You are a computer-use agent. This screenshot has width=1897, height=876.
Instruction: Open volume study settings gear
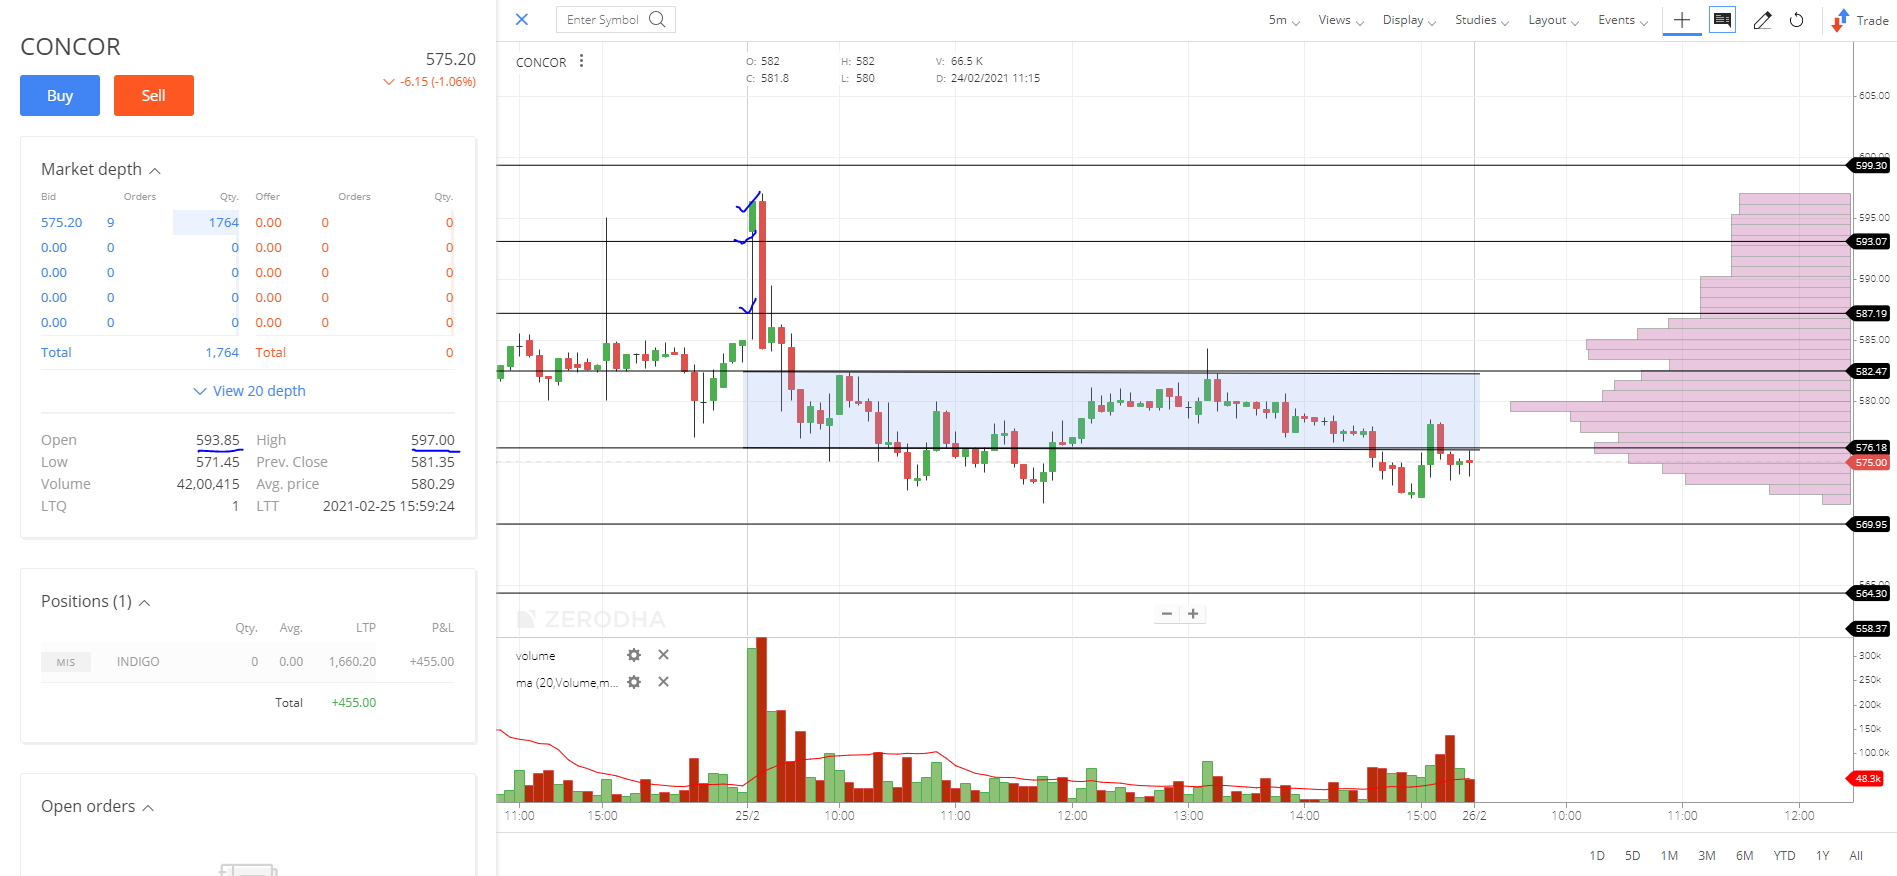point(634,655)
